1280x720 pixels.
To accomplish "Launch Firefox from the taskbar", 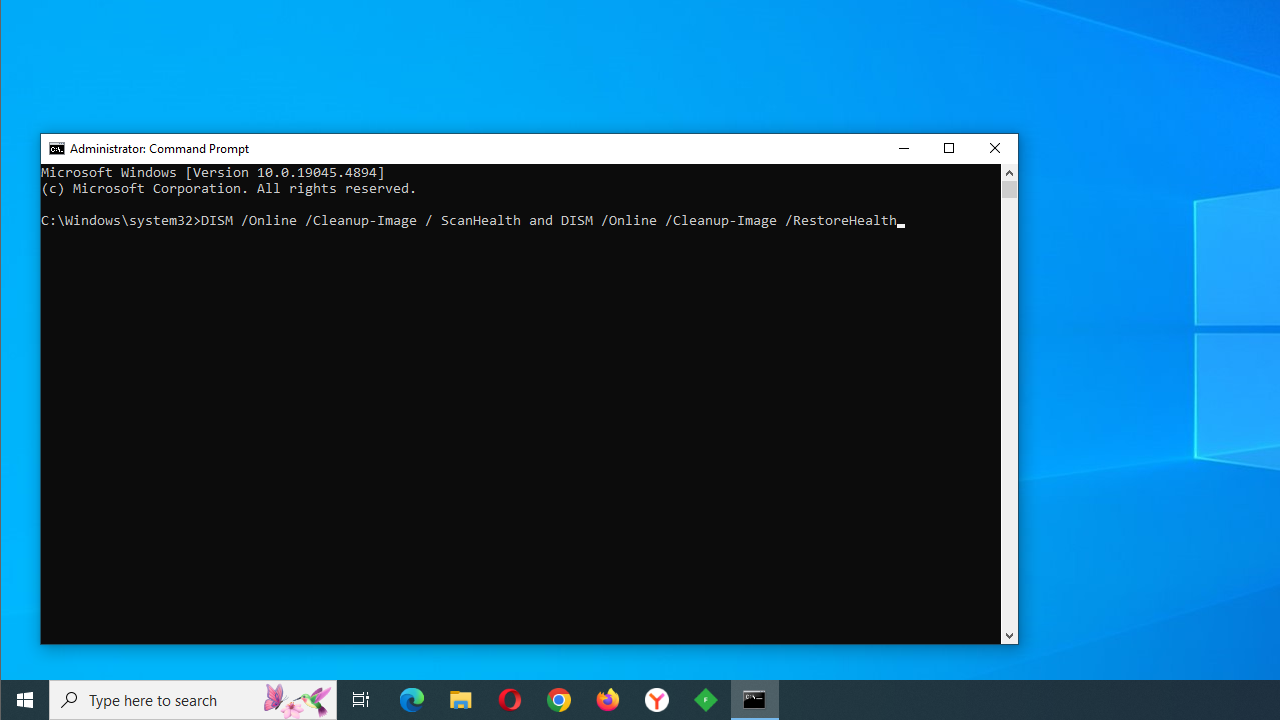I will click(x=608, y=700).
